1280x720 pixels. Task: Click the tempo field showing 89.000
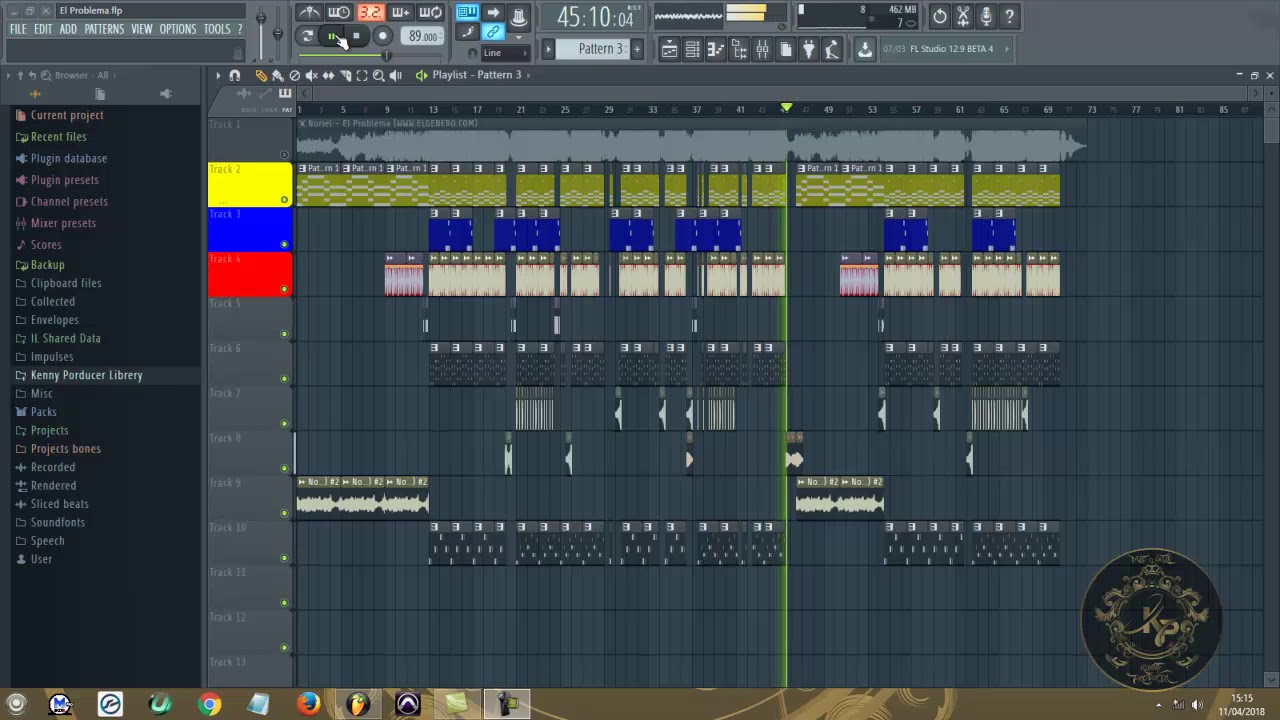422,36
